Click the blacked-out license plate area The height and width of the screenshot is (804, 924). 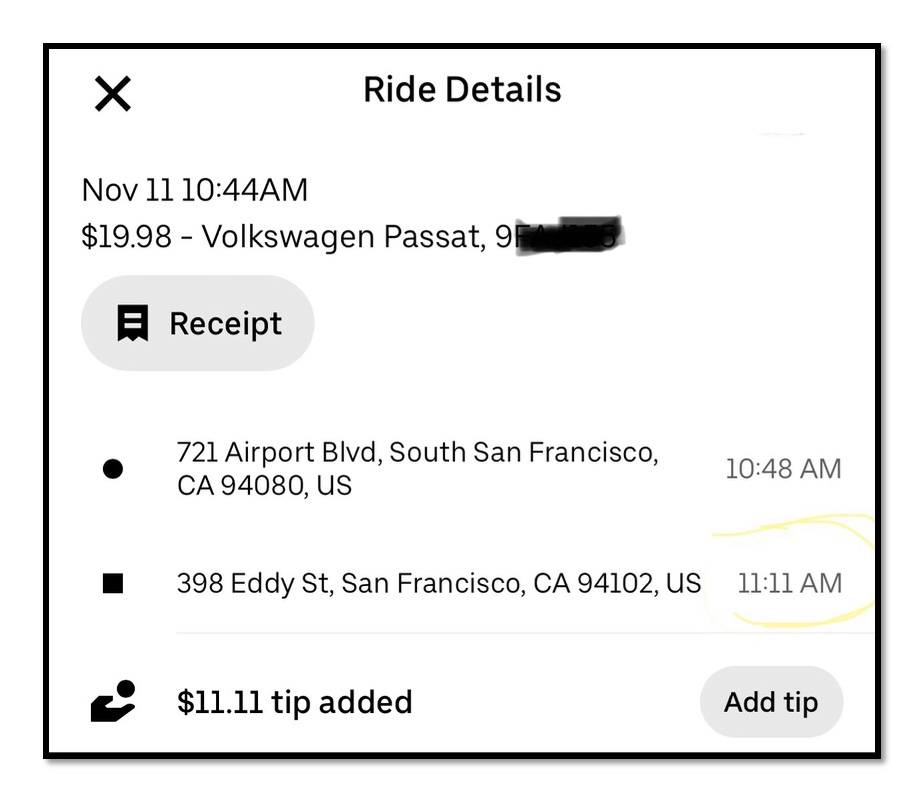(x=569, y=236)
